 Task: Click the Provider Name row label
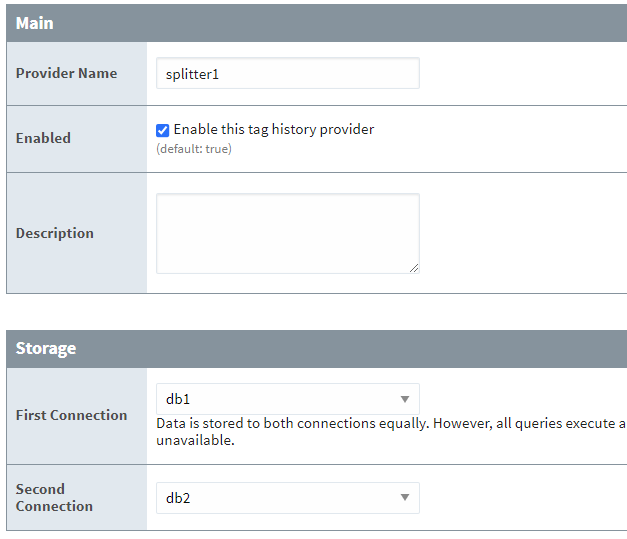tap(66, 73)
